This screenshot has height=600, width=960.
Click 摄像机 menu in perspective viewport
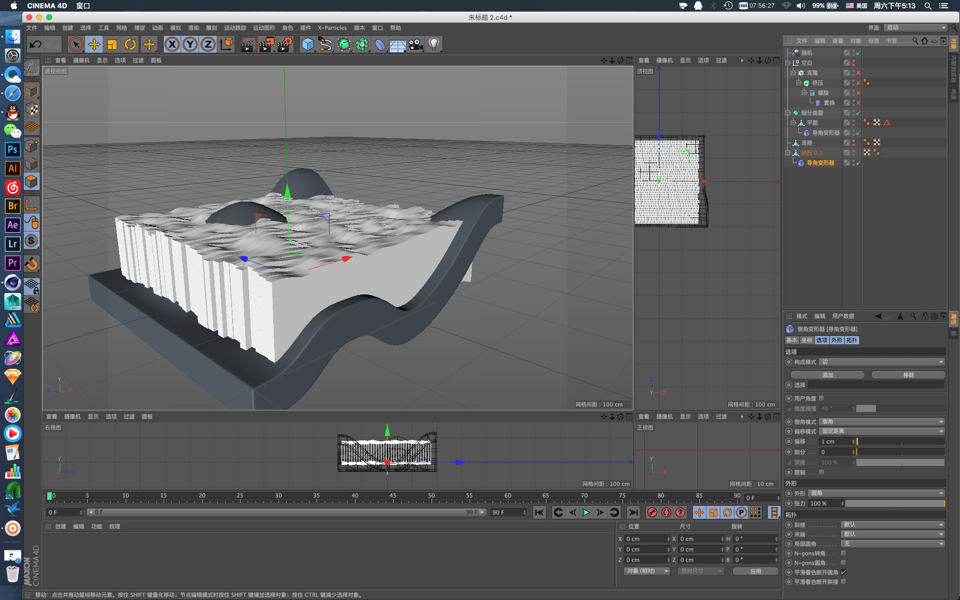point(81,61)
